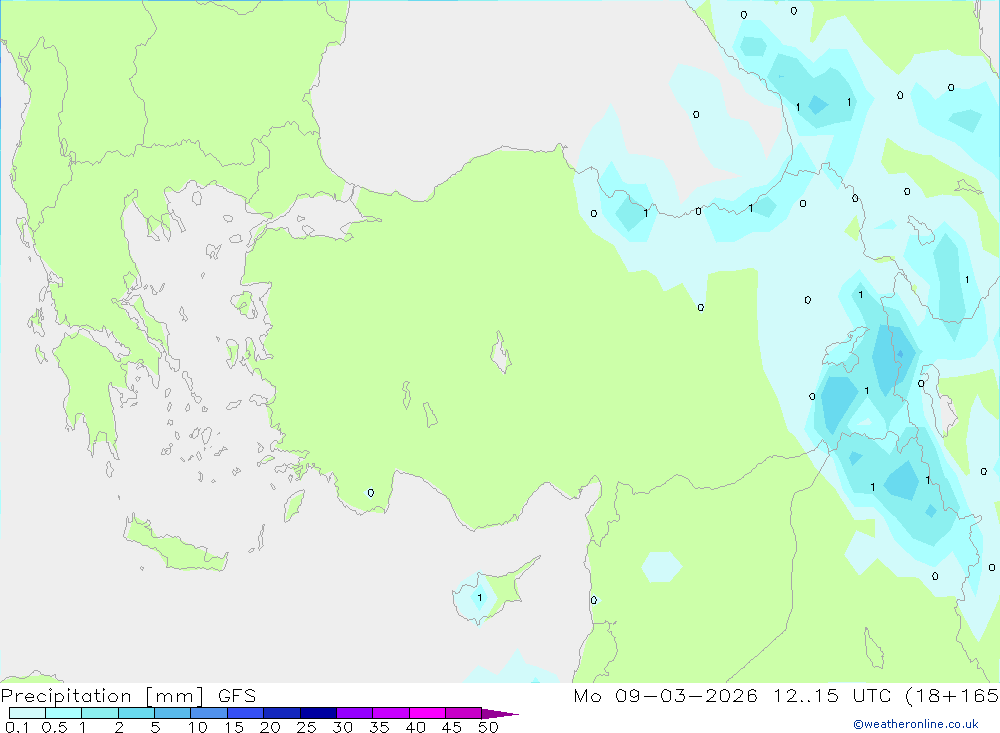Screen dimensions: 1000x733
Task: Click the 'Precipitation [mm]' legend title
Action: 103,696
